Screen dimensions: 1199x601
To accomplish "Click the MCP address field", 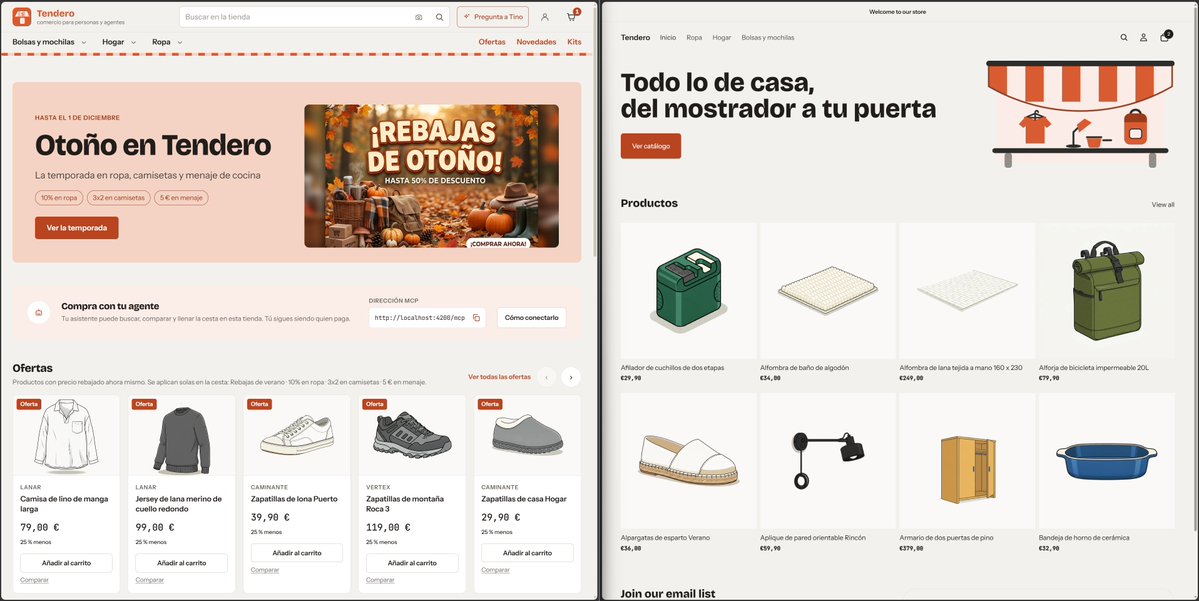I will (427, 317).
